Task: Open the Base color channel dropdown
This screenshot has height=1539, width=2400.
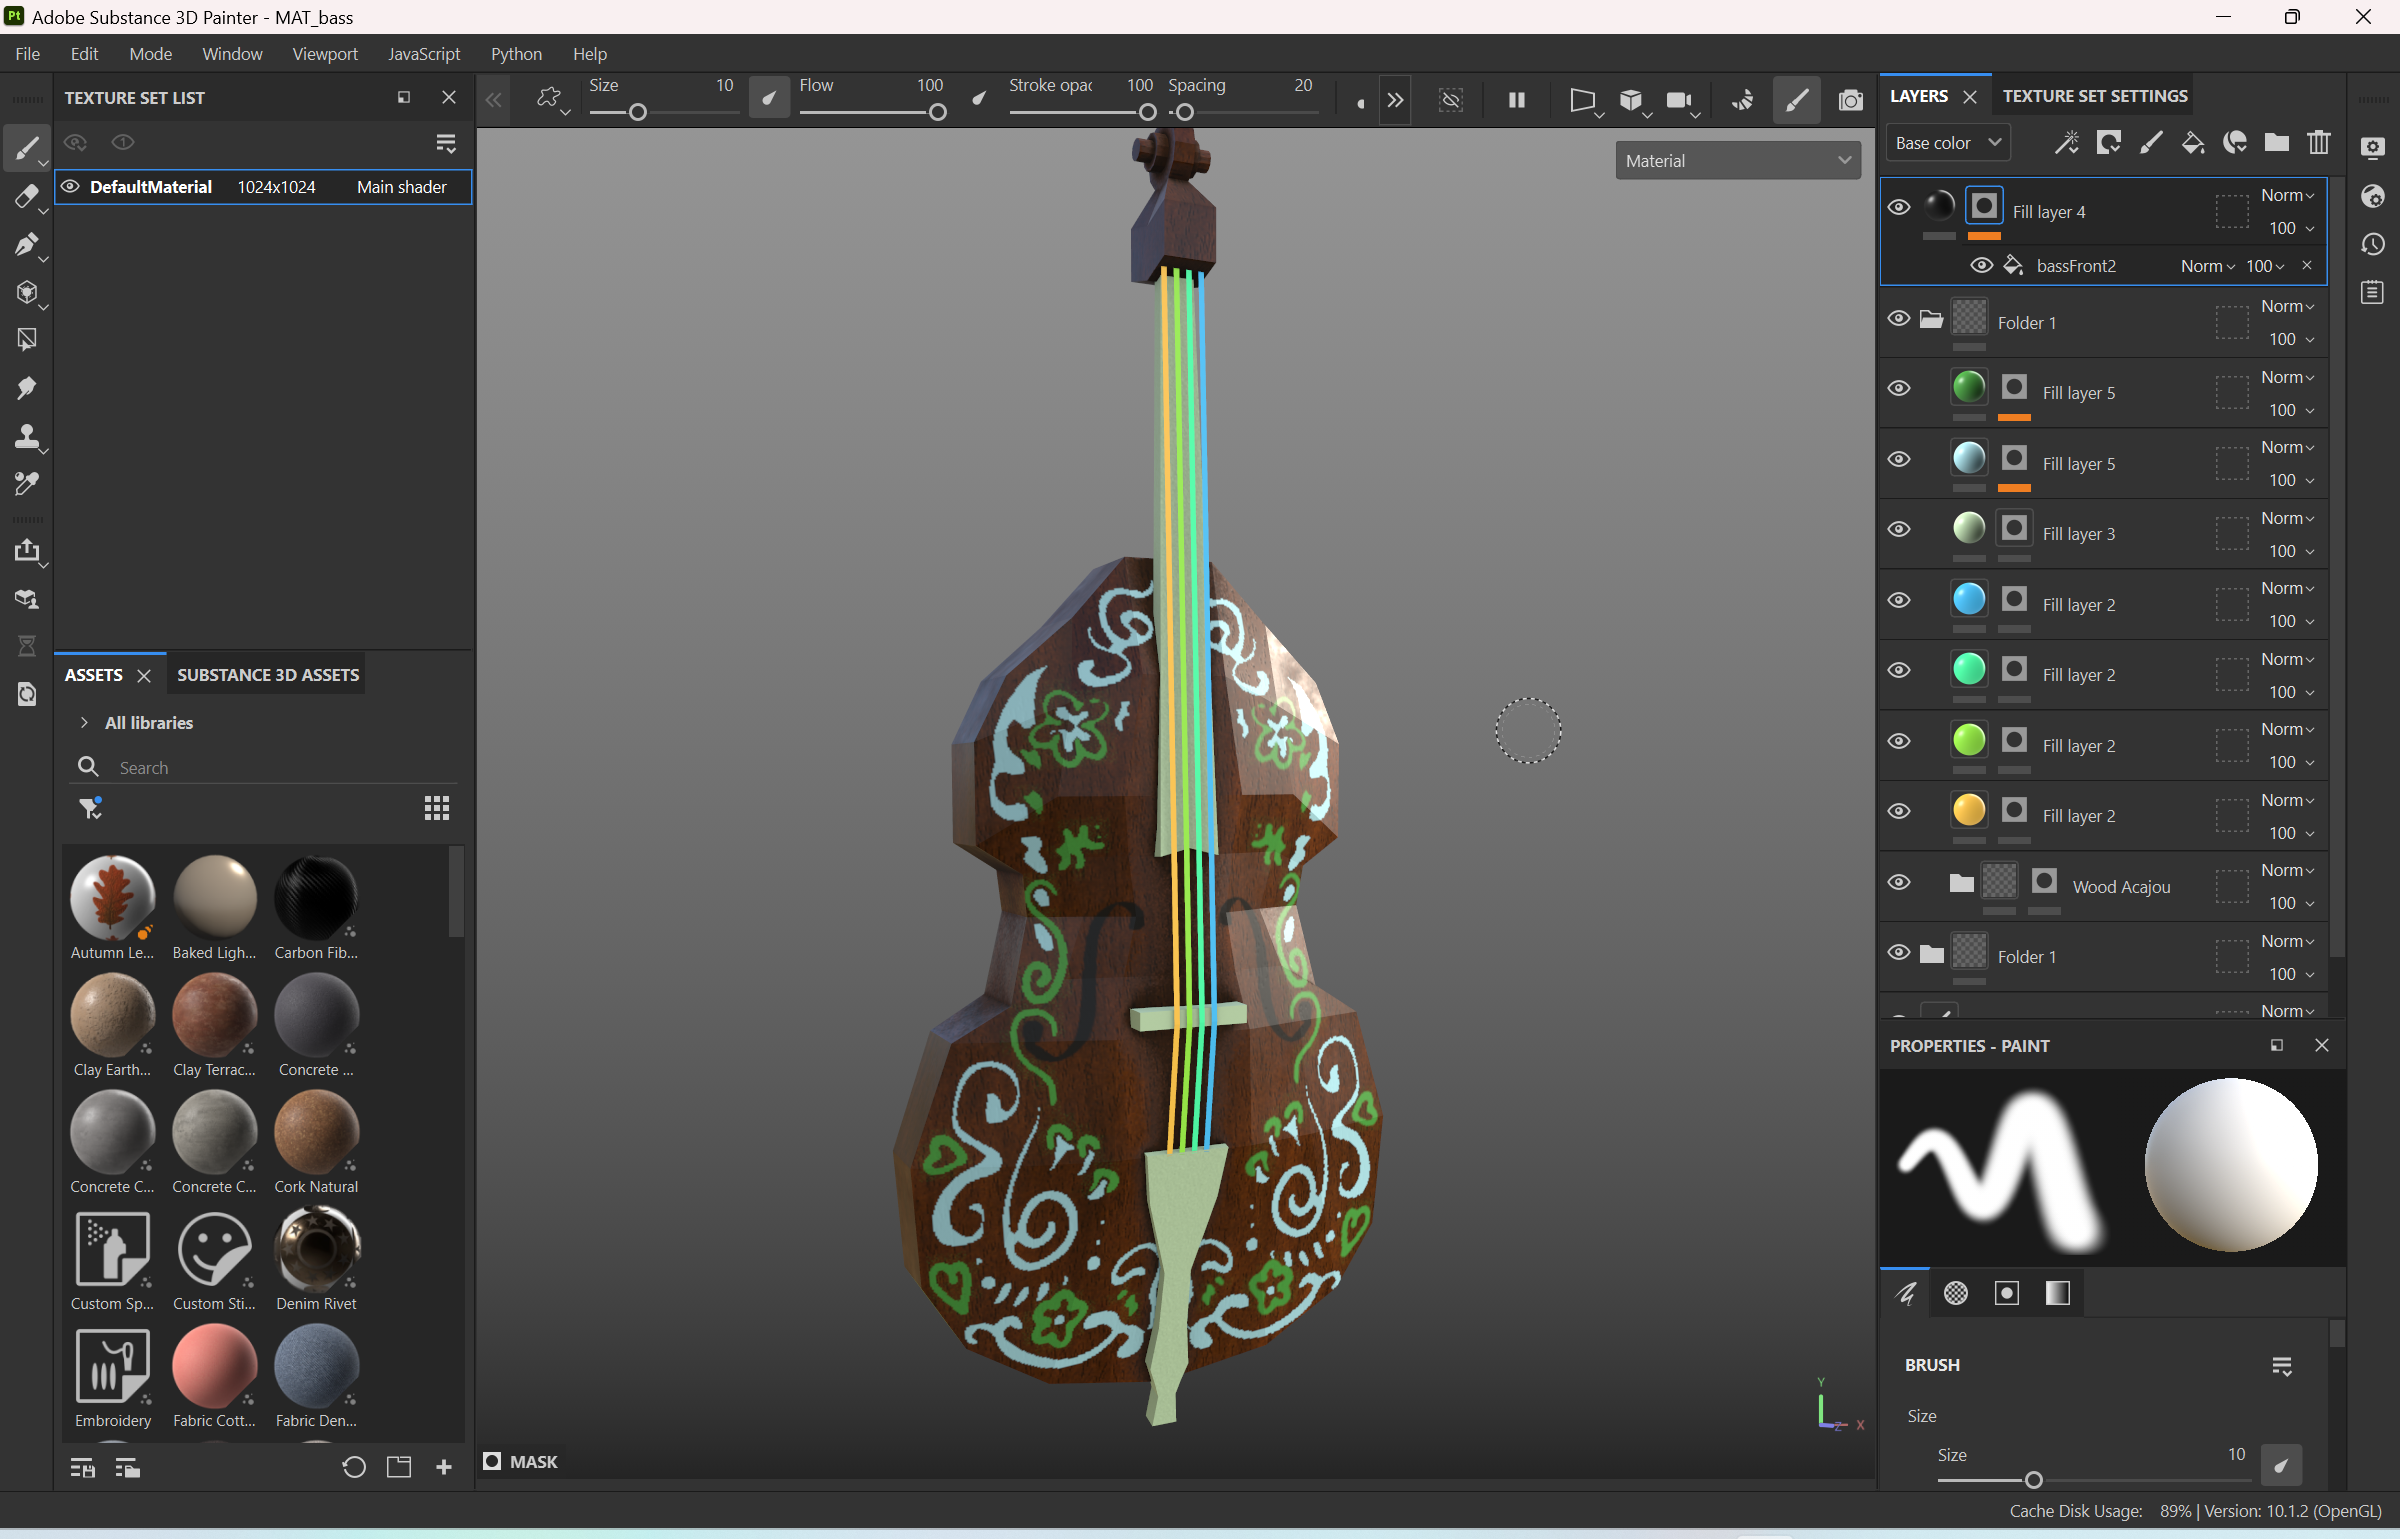Action: (x=1946, y=143)
